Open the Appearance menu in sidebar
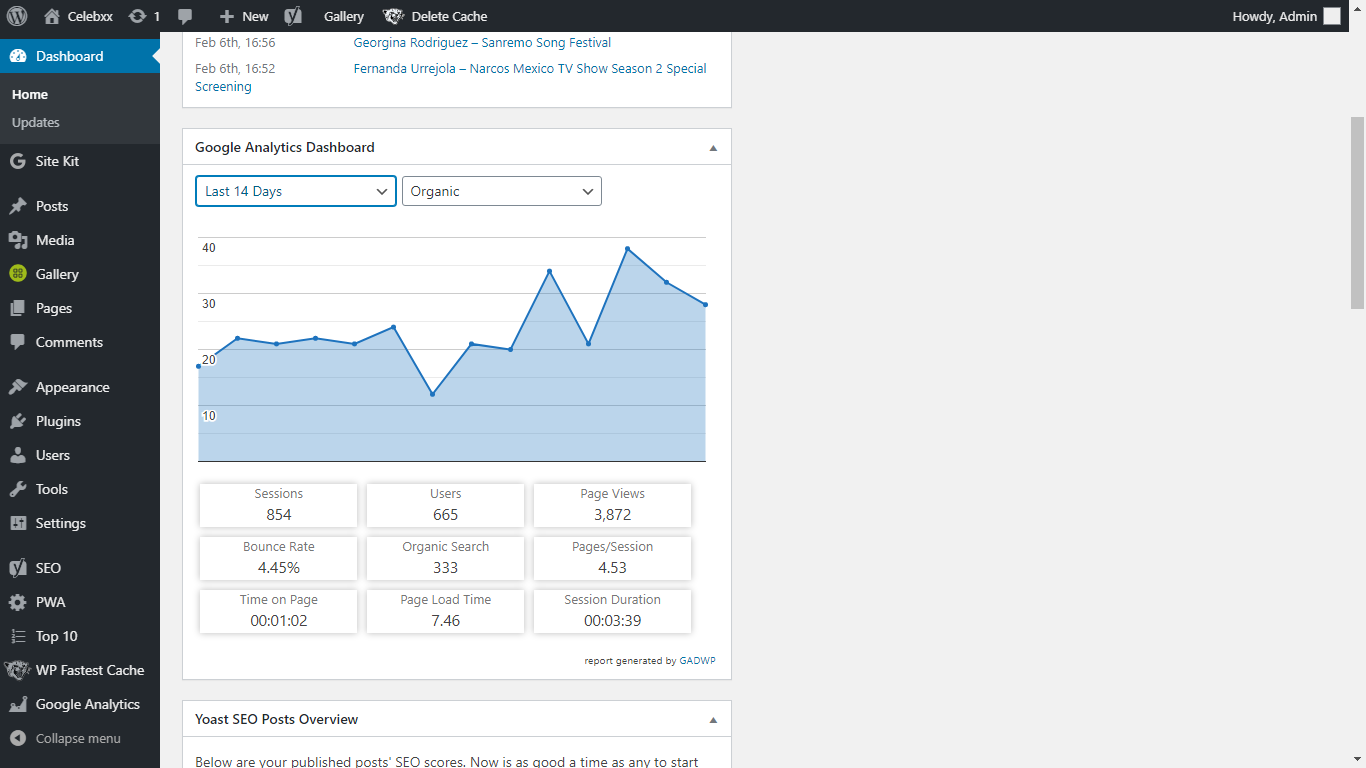Image resolution: width=1366 pixels, height=768 pixels. (x=72, y=387)
